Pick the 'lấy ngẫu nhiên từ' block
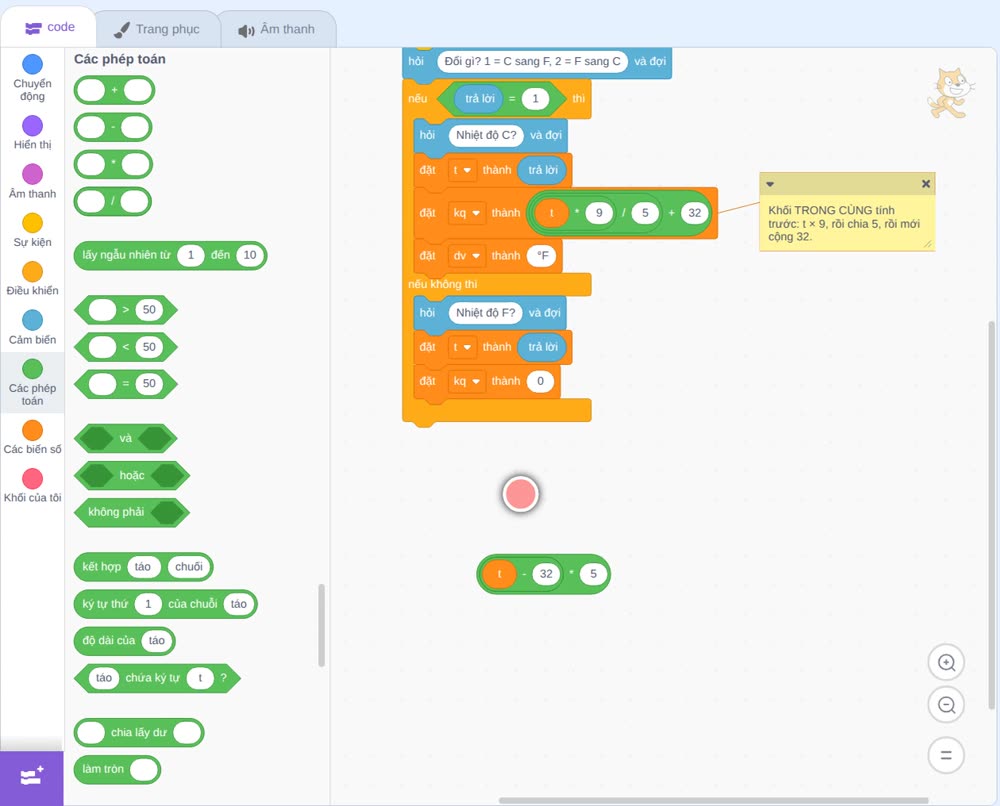The width and height of the screenshot is (1000, 806). [170, 255]
